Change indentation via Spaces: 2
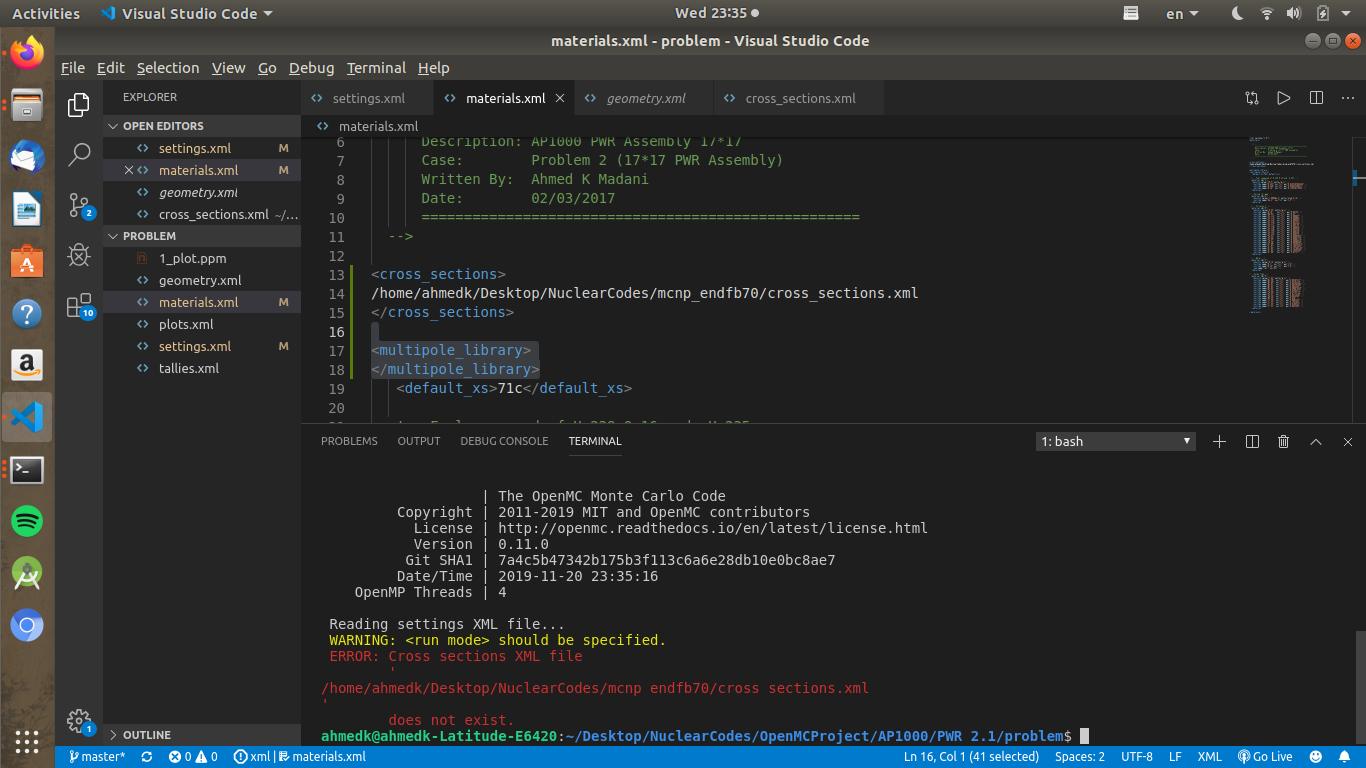Viewport: 1366px width, 768px height. click(x=1080, y=757)
